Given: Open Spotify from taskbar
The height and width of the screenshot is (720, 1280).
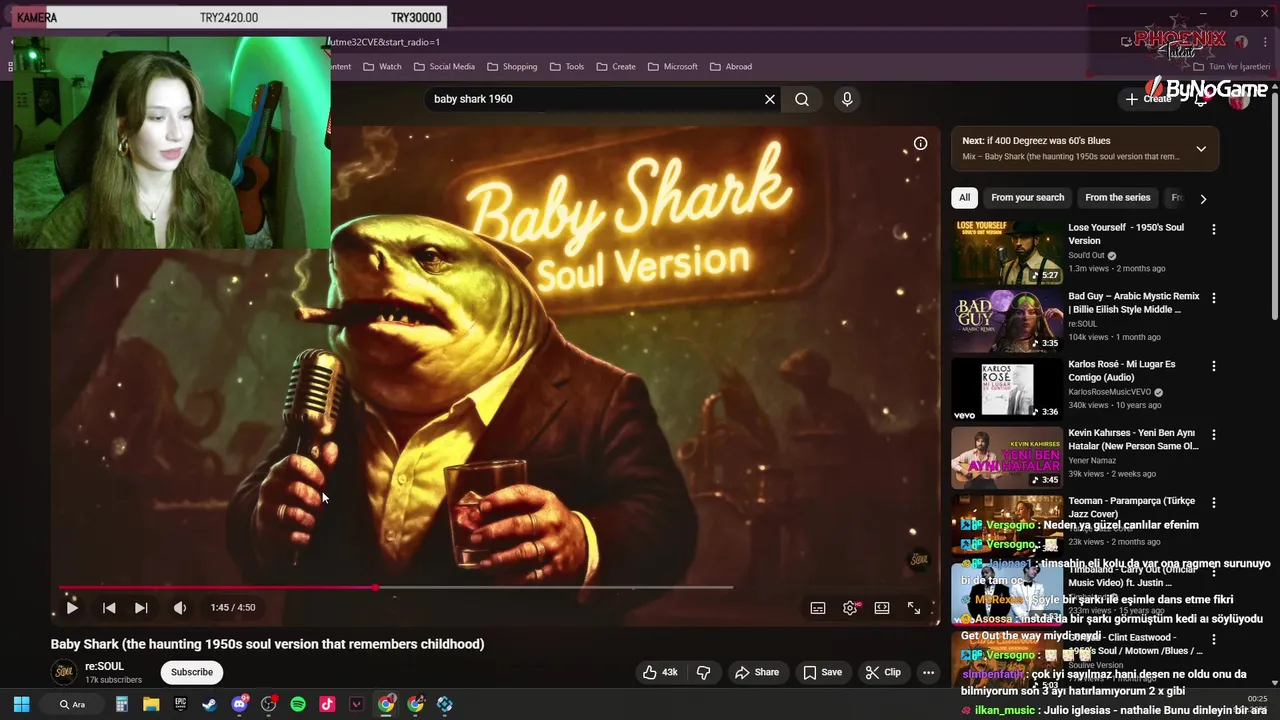Looking at the screenshot, I should pos(298,704).
